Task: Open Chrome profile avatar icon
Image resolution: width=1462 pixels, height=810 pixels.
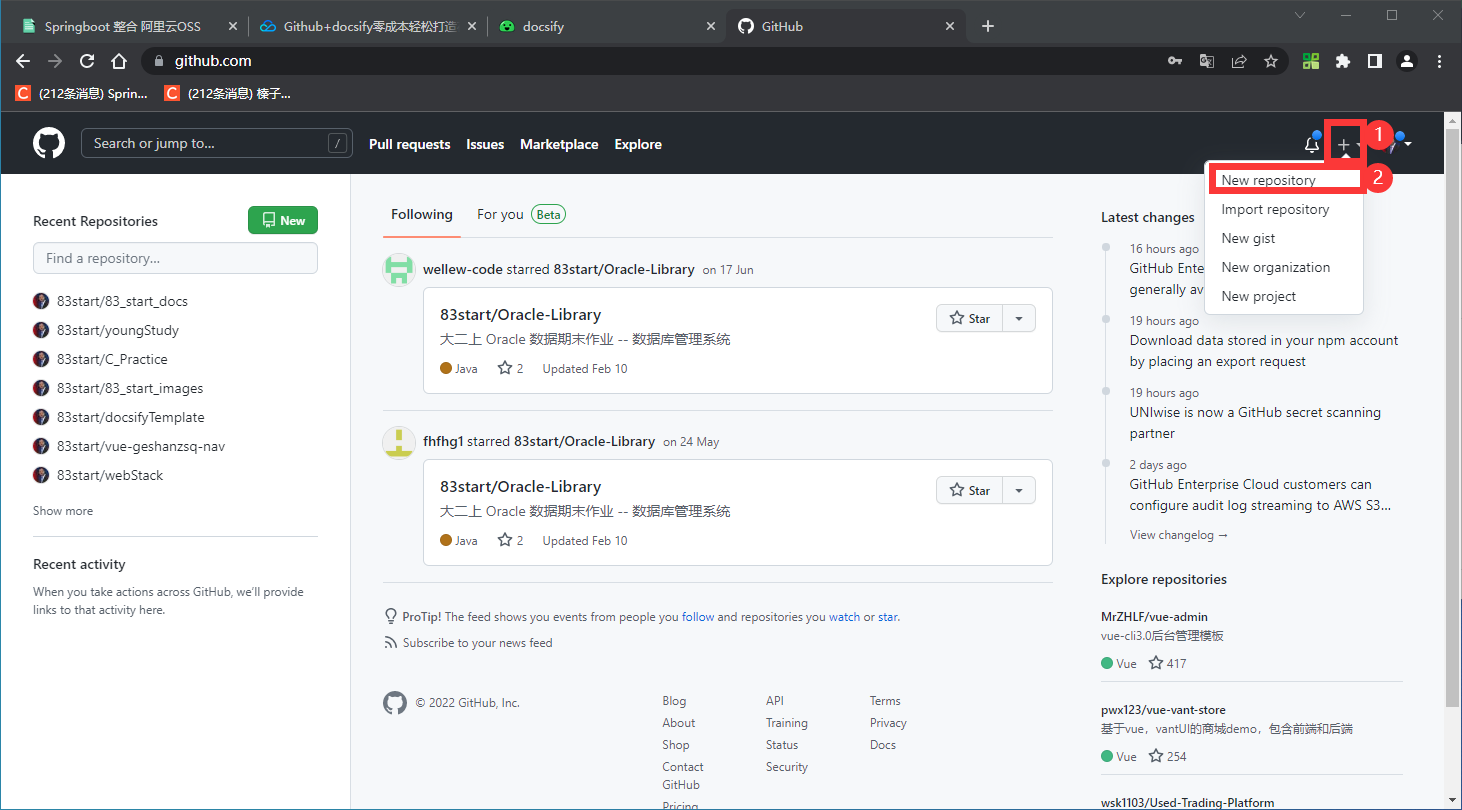Action: coord(1407,61)
